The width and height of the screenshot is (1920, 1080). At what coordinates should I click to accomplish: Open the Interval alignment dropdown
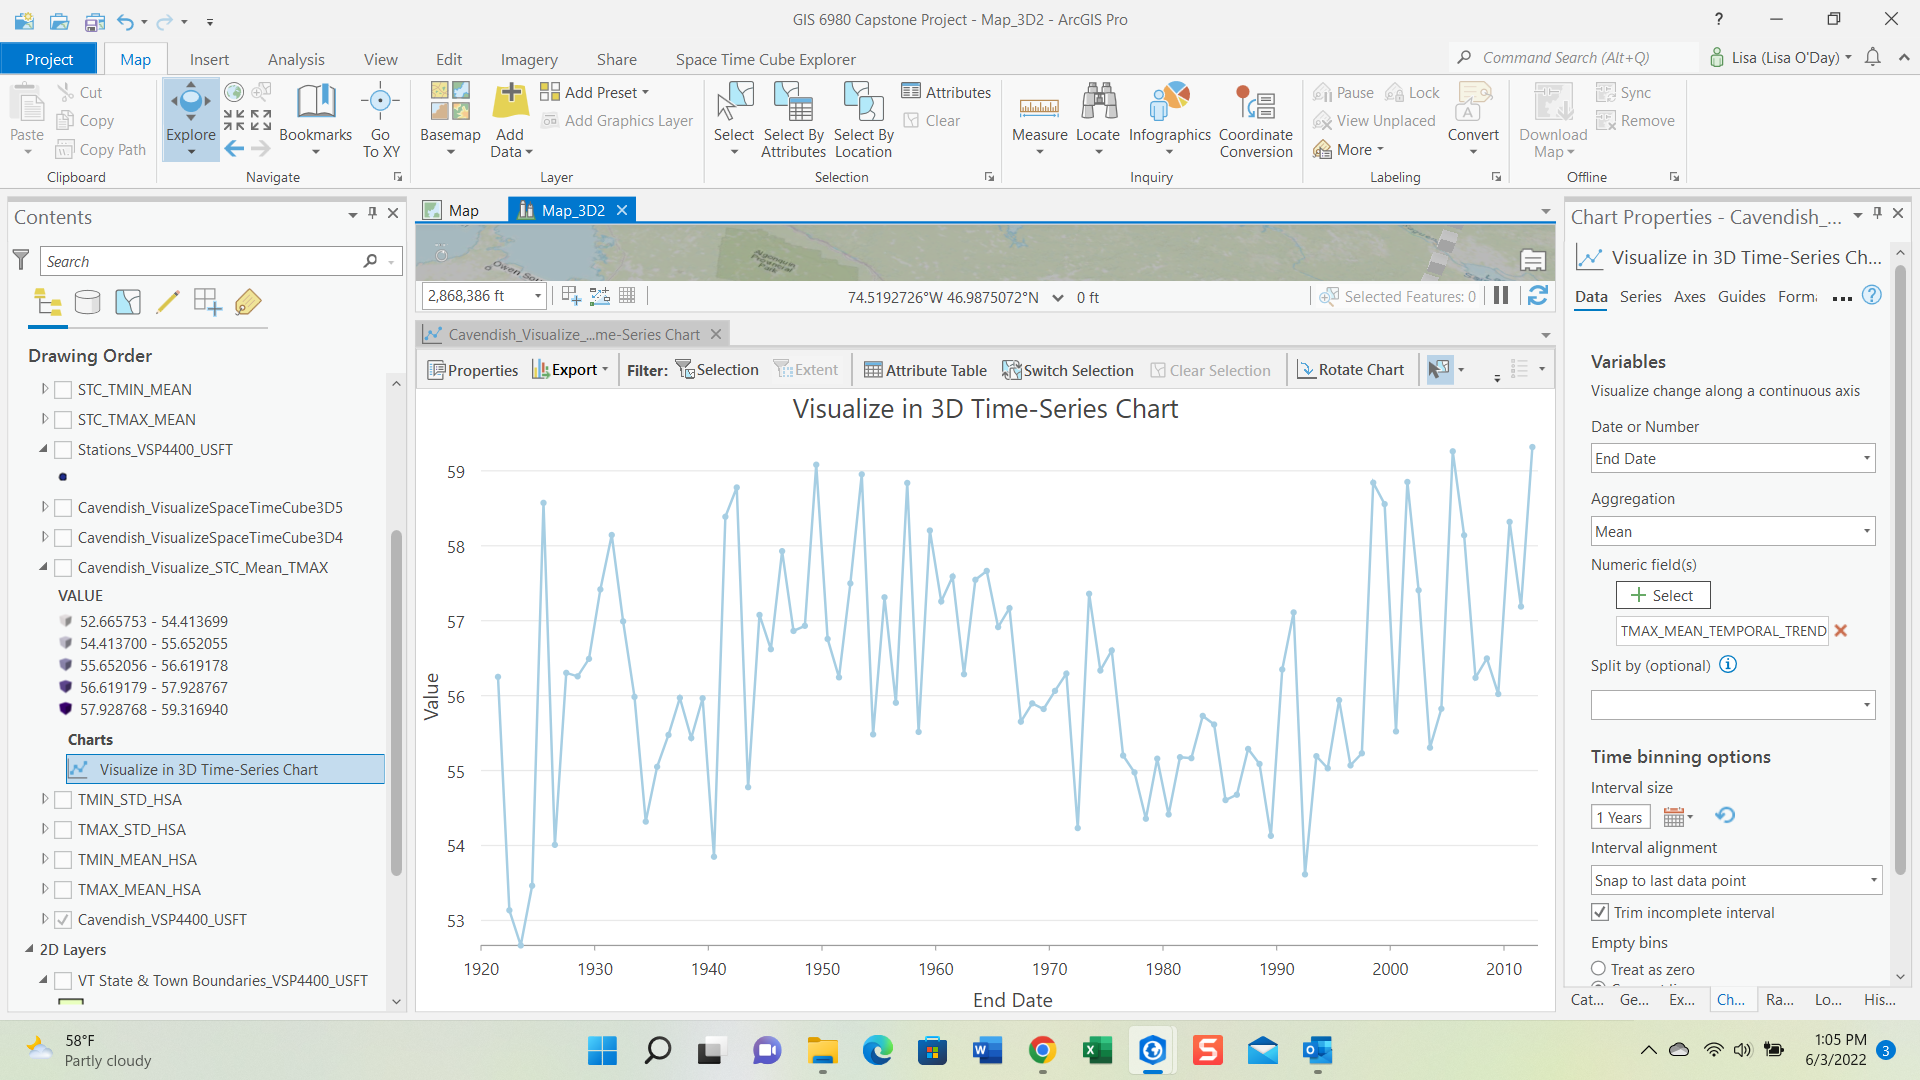[1736, 880]
